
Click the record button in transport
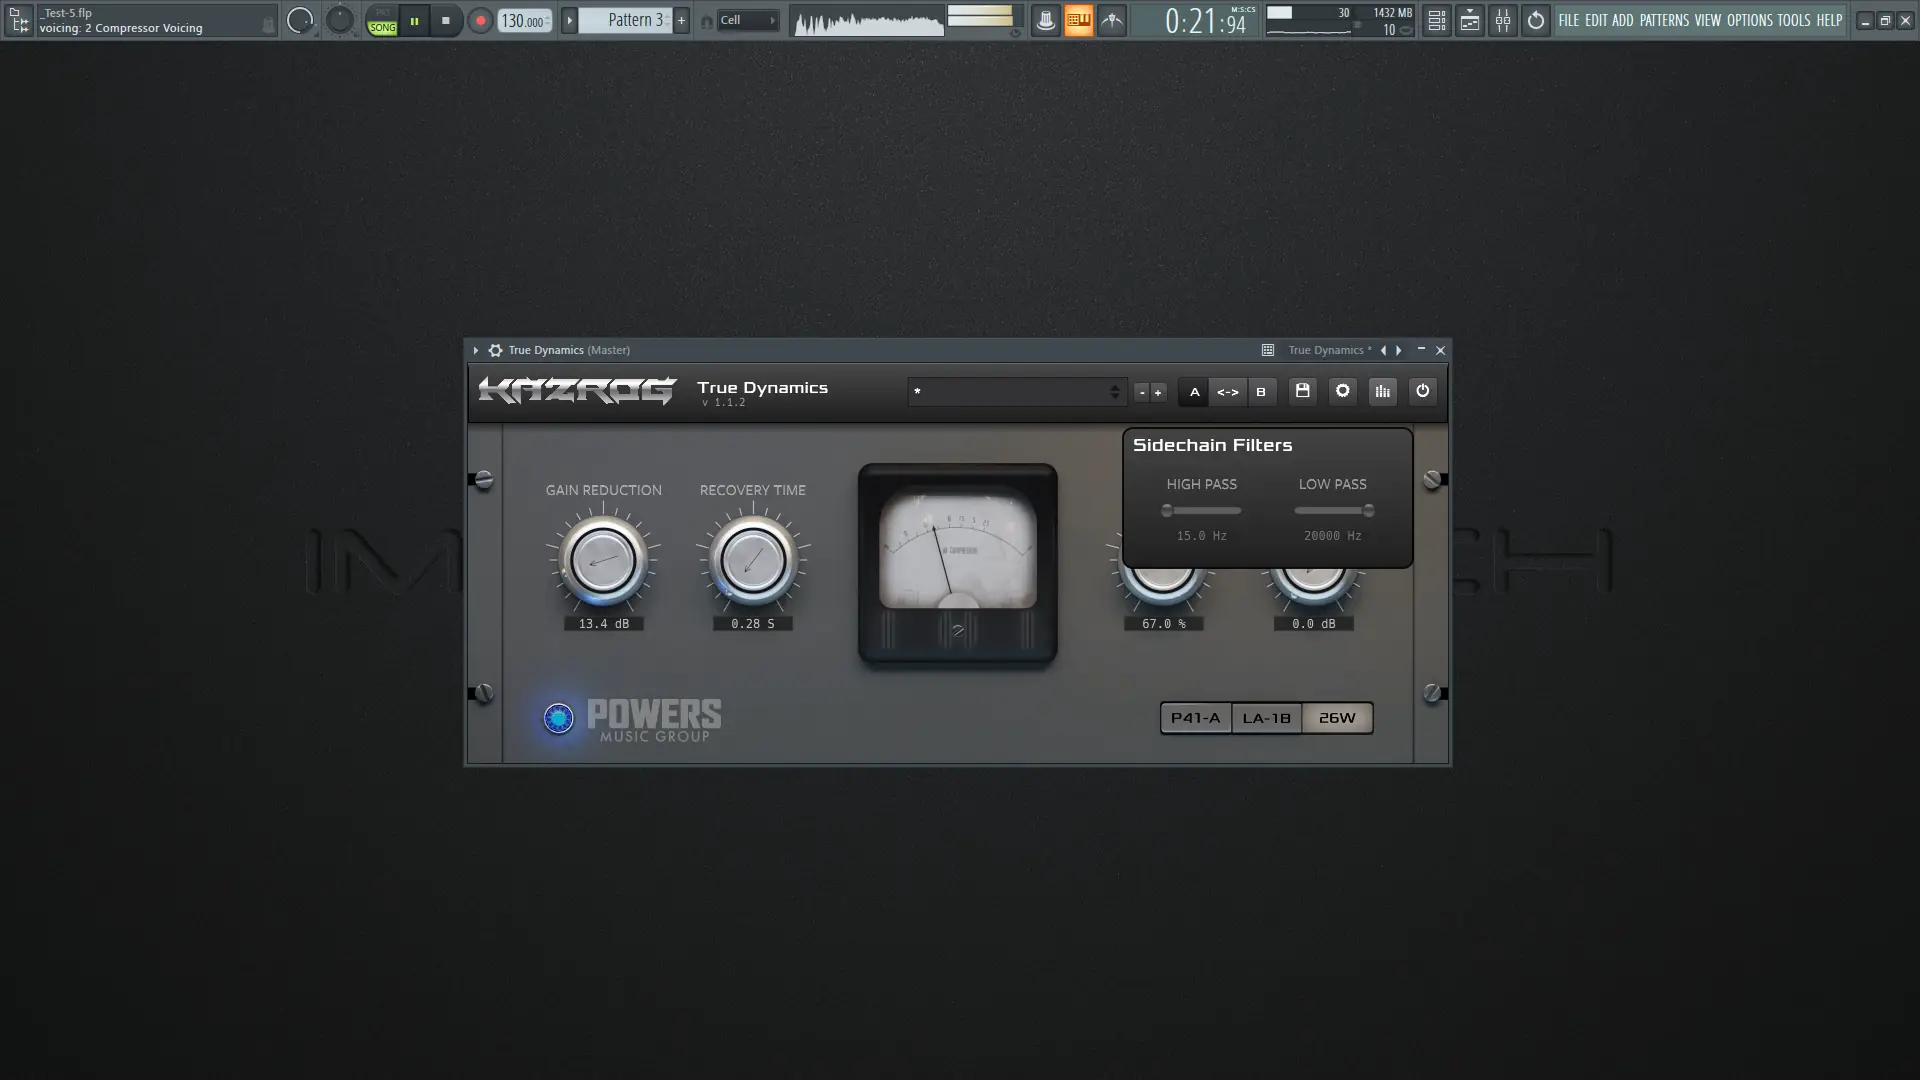click(480, 20)
